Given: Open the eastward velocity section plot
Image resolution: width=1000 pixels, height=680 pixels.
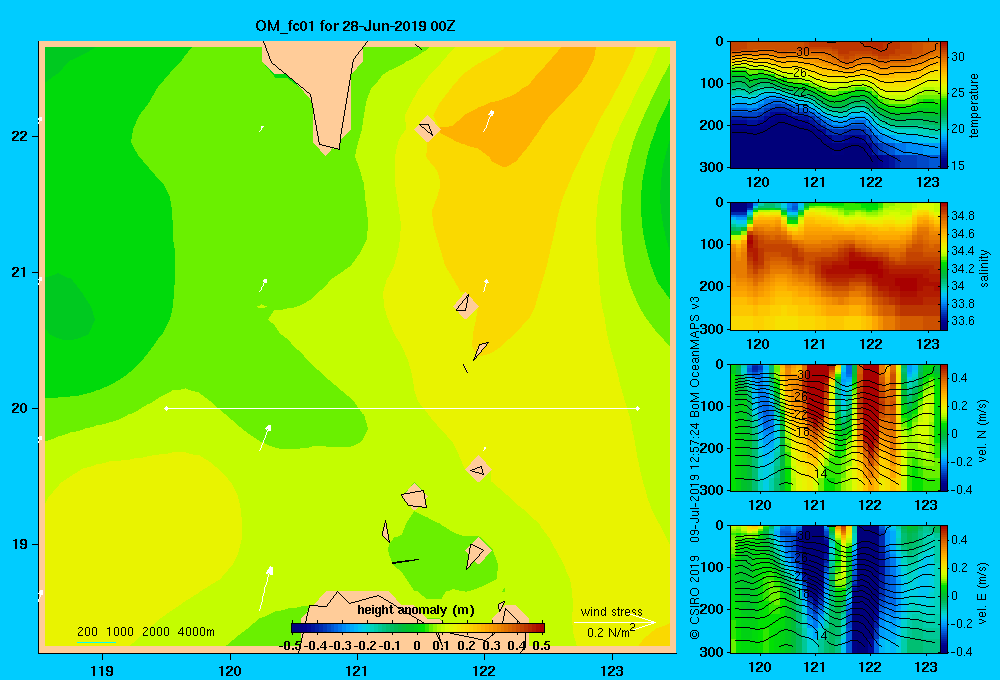Looking at the screenshot, I should (x=834, y=589).
